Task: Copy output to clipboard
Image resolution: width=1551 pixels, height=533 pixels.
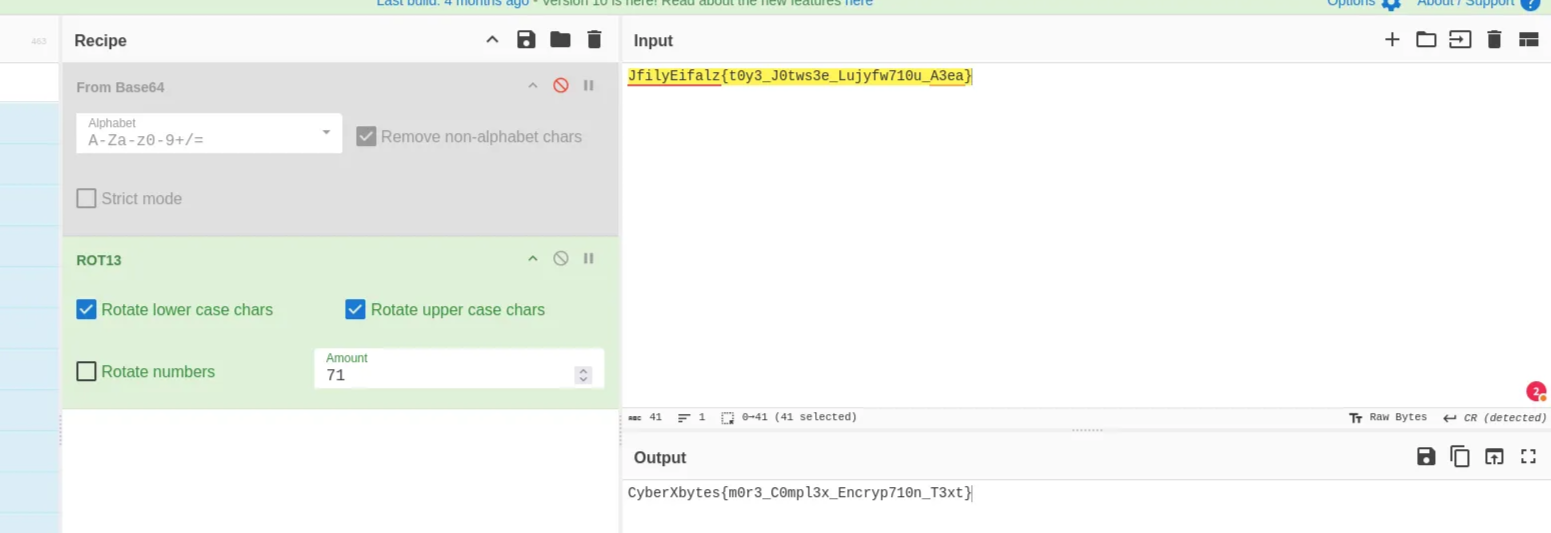Action: (1460, 457)
